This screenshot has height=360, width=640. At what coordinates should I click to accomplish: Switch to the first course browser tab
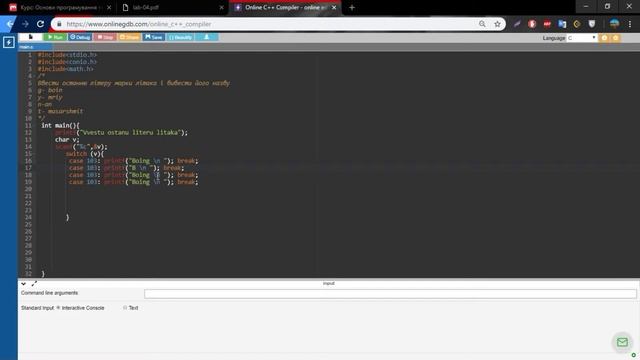(x=59, y=7)
